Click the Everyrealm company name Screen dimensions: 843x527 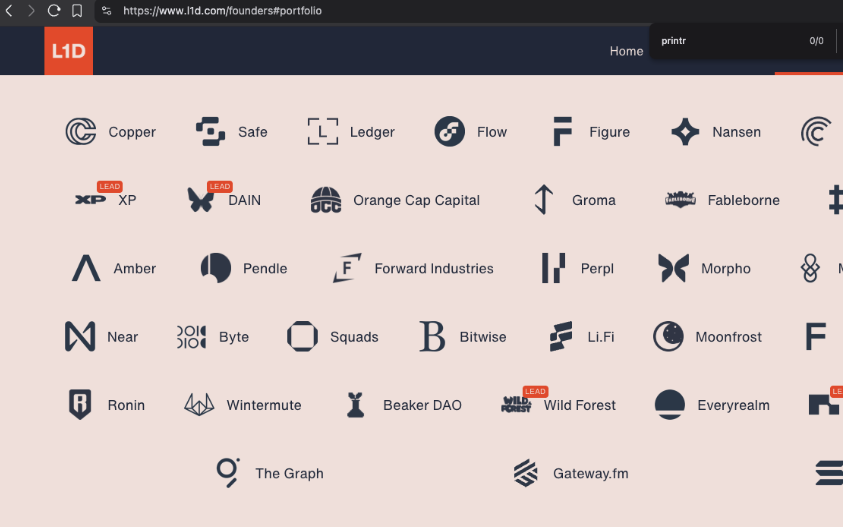pos(733,405)
